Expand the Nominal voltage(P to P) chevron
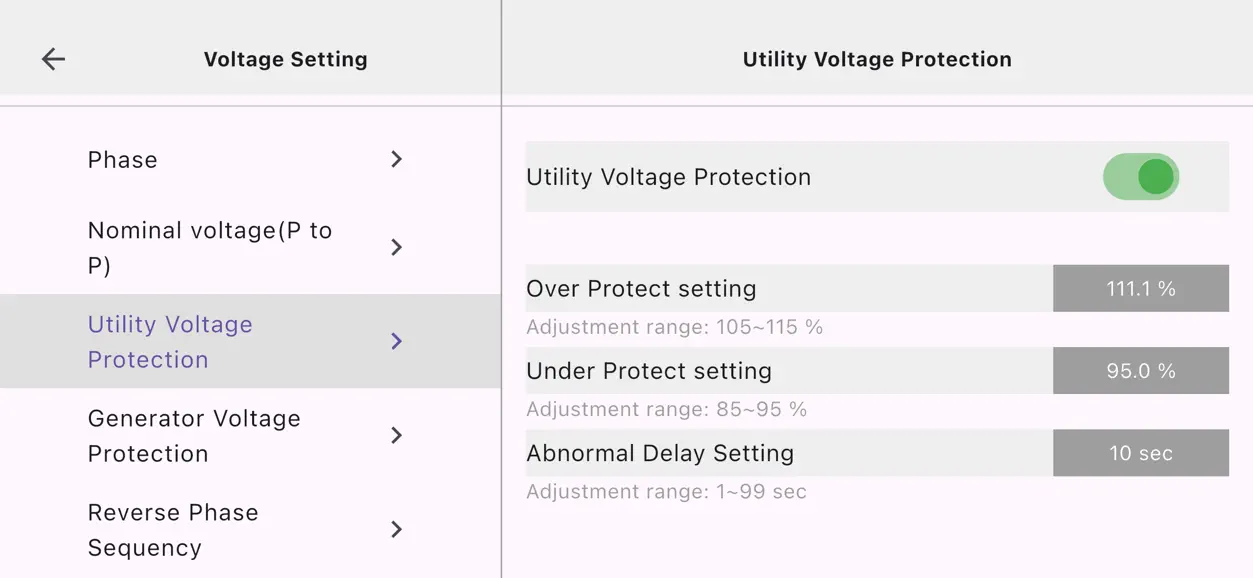1253x578 pixels. 397,247
